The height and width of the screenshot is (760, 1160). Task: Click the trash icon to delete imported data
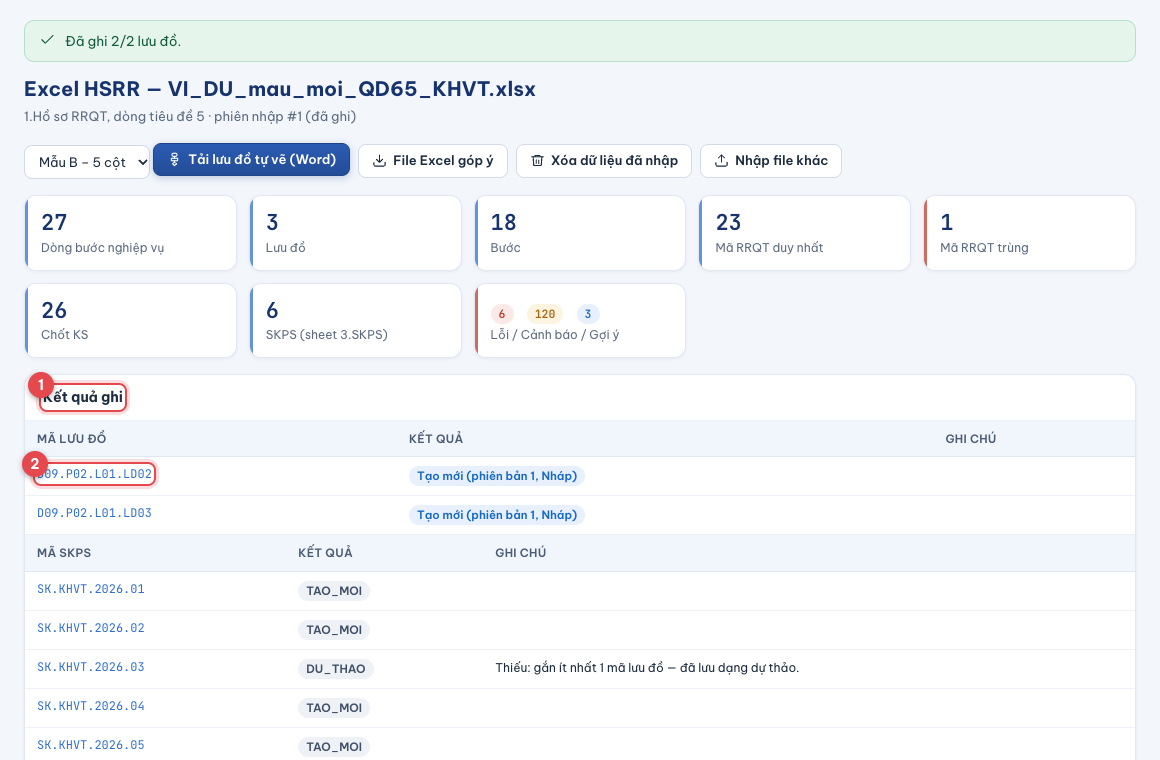pyautogui.click(x=537, y=161)
